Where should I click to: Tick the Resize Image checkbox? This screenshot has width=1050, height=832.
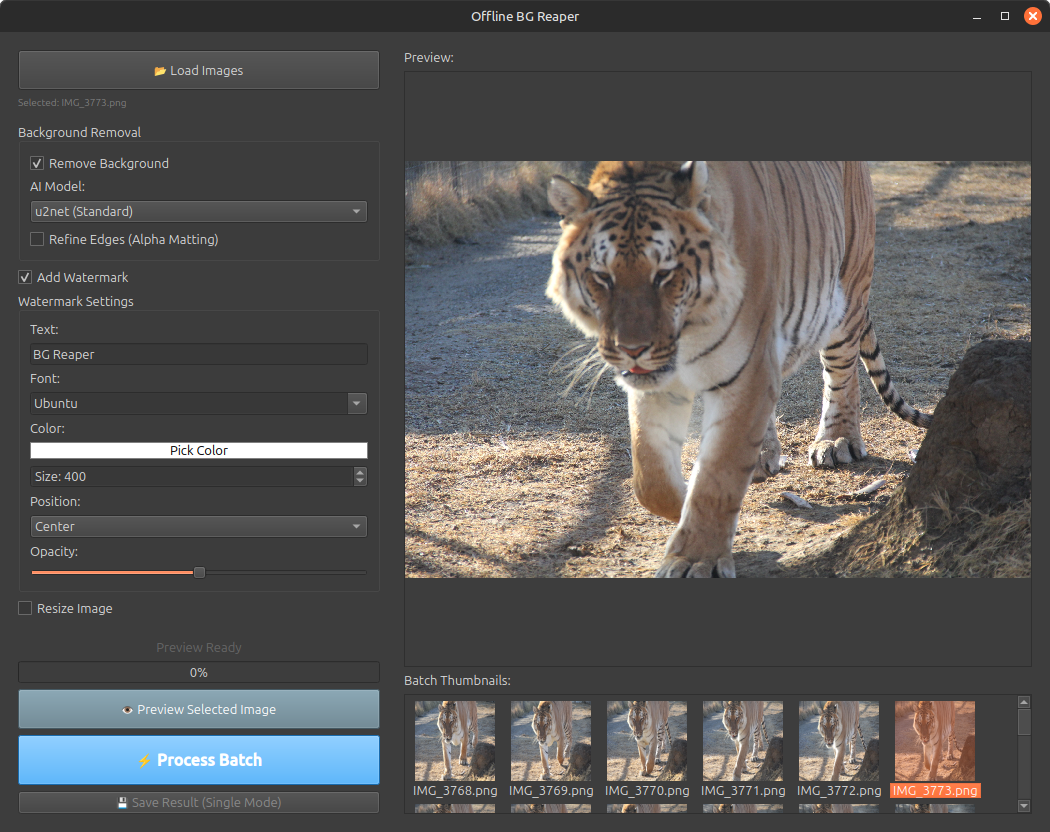click(x=25, y=608)
